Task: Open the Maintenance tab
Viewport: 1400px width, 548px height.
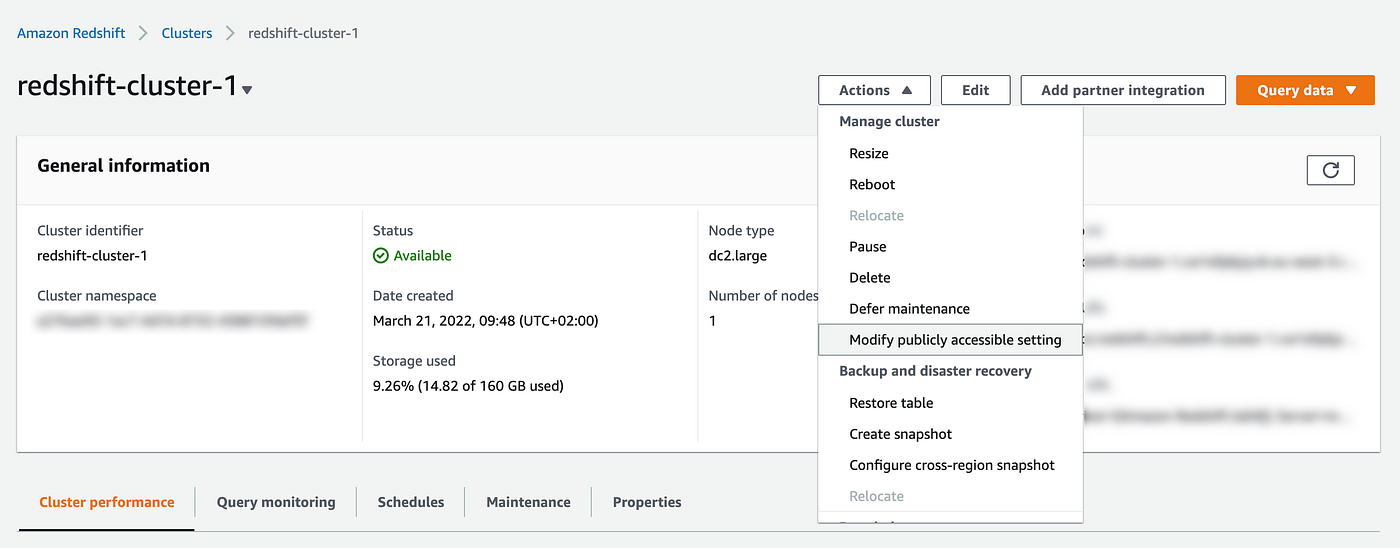Action: (528, 502)
